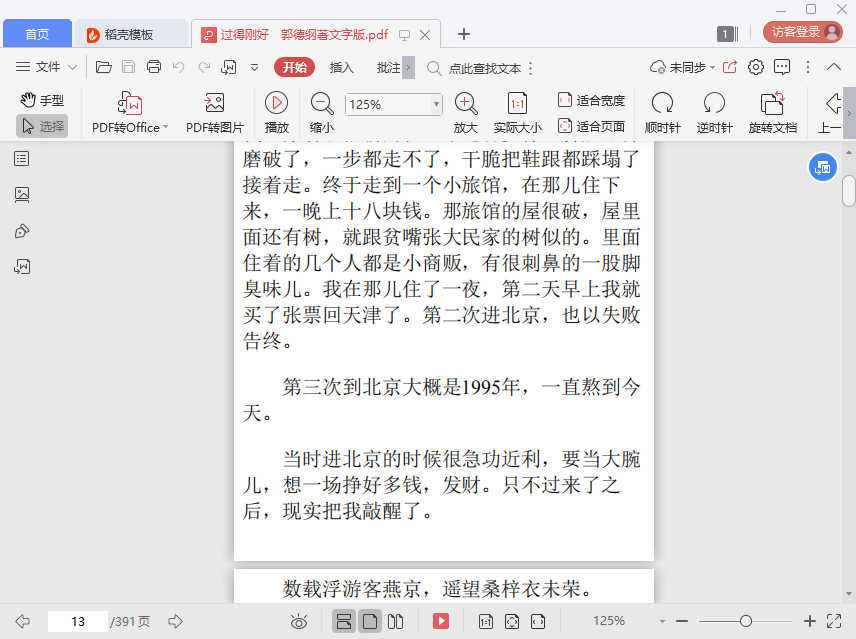The height and width of the screenshot is (639, 856).
Task: Activate the Select tool (选择)
Action: (x=42, y=126)
